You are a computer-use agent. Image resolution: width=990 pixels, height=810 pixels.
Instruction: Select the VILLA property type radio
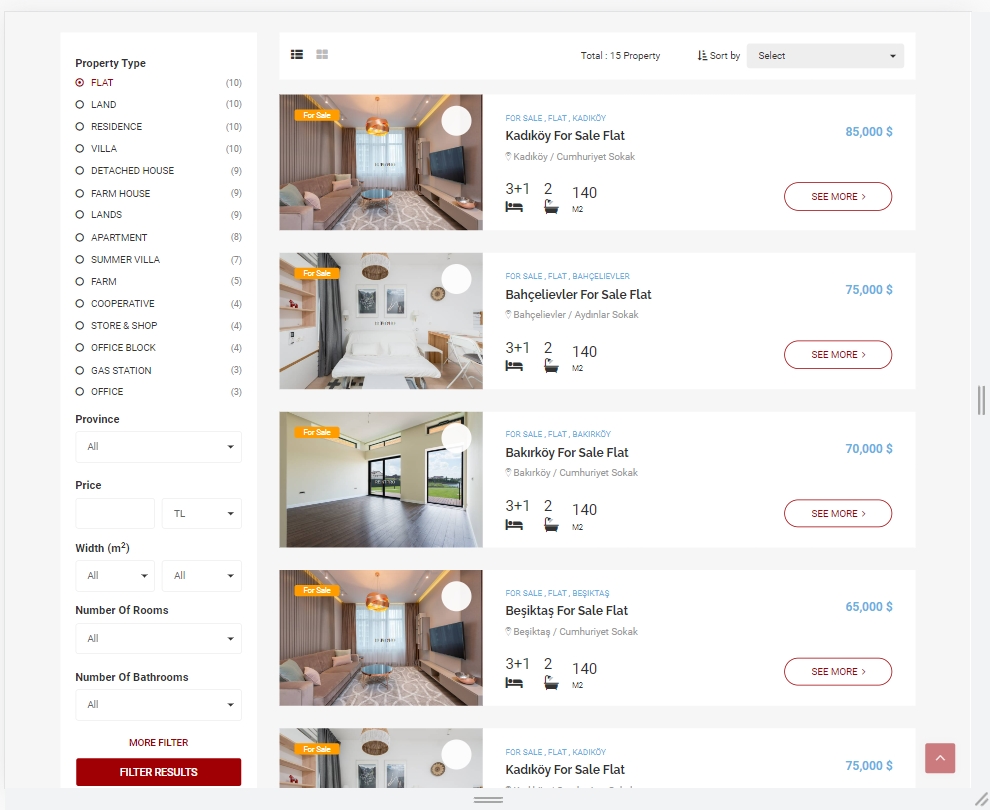80,148
